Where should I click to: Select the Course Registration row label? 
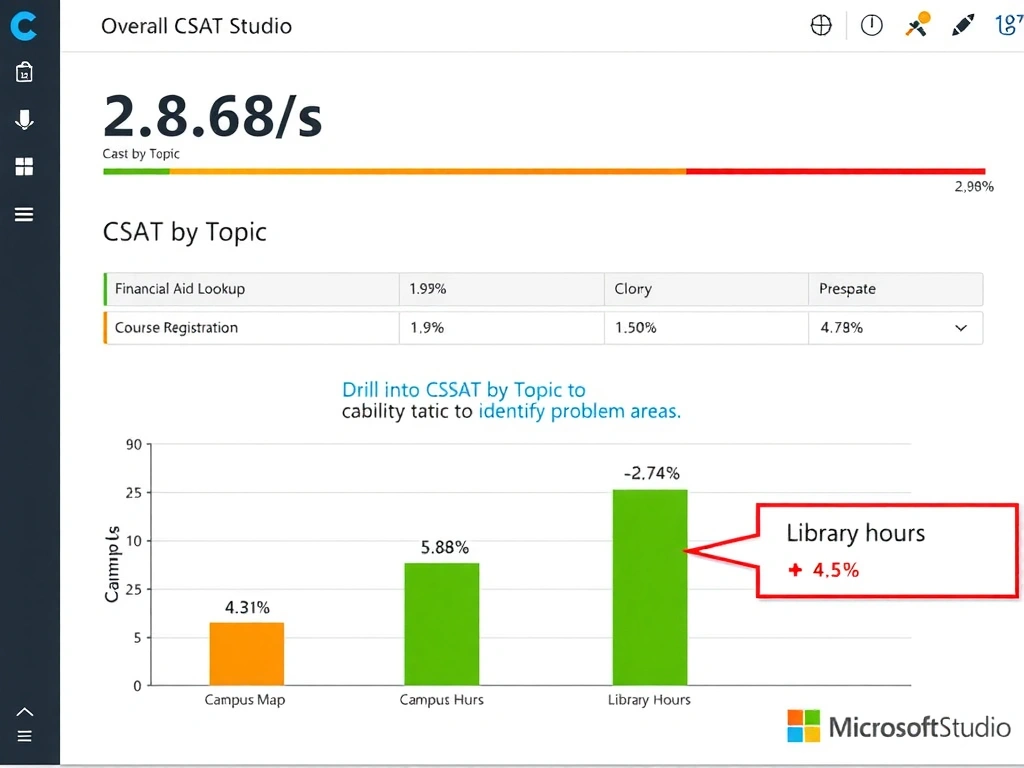(x=176, y=328)
